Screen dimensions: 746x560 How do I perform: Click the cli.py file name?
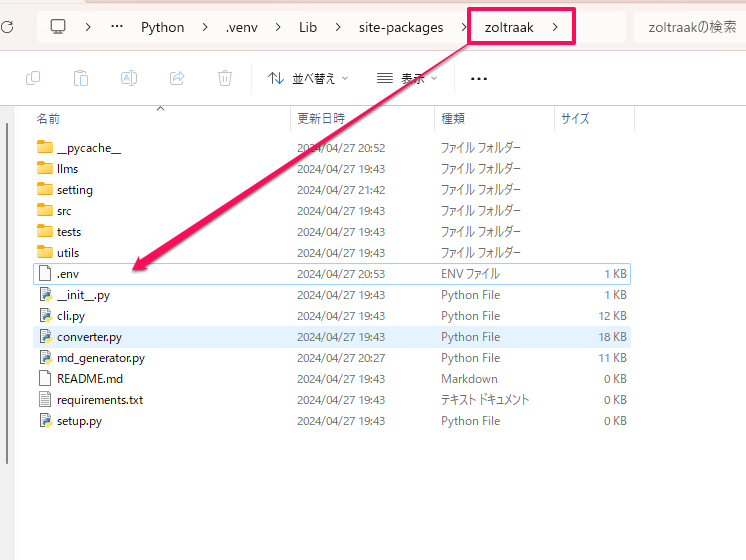click(x=71, y=316)
